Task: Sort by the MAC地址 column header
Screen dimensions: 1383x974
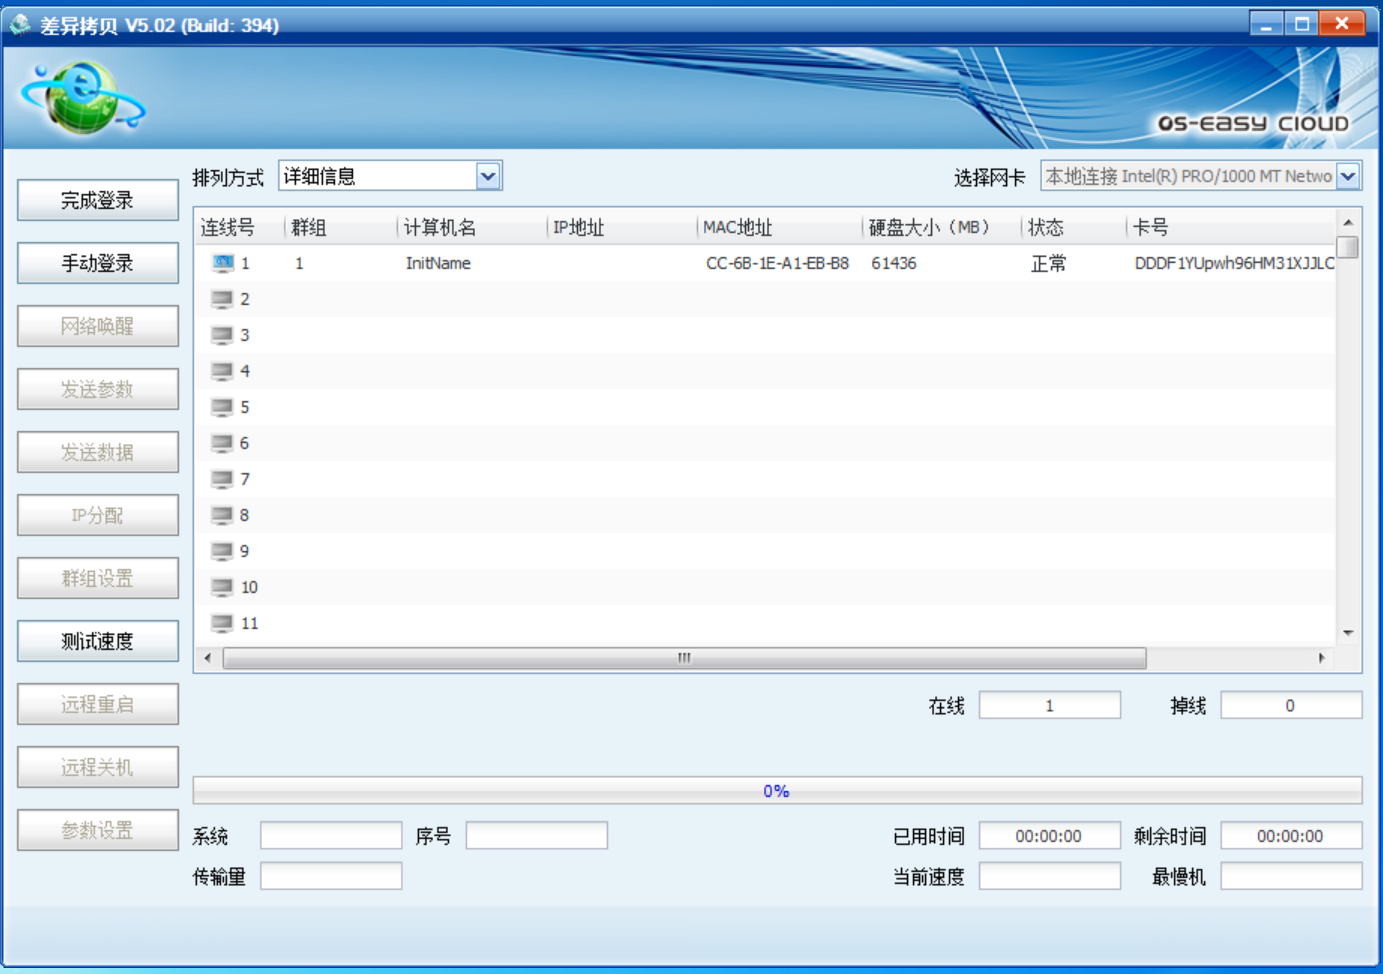Action: click(737, 228)
